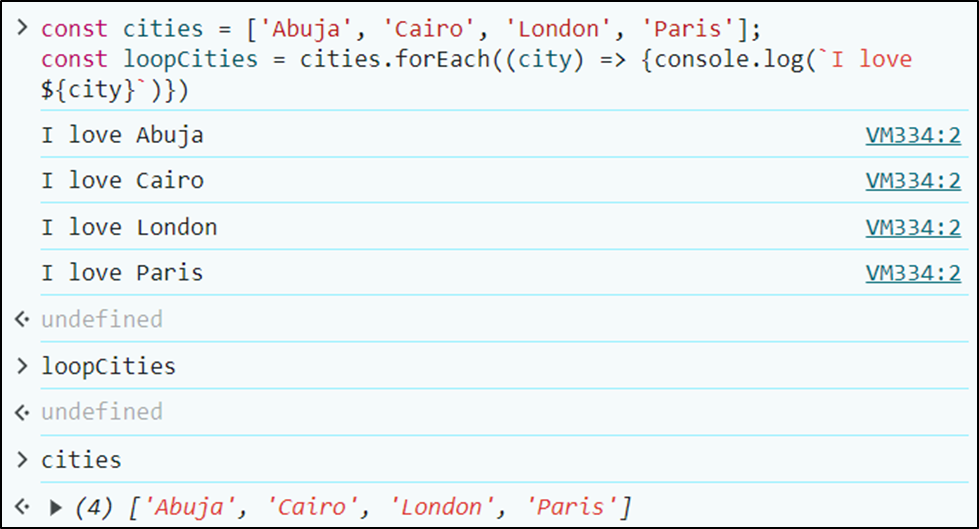The width and height of the screenshot is (979, 529).
Task: Select the "I love Paris" log message
Action: (x=122, y=273)
